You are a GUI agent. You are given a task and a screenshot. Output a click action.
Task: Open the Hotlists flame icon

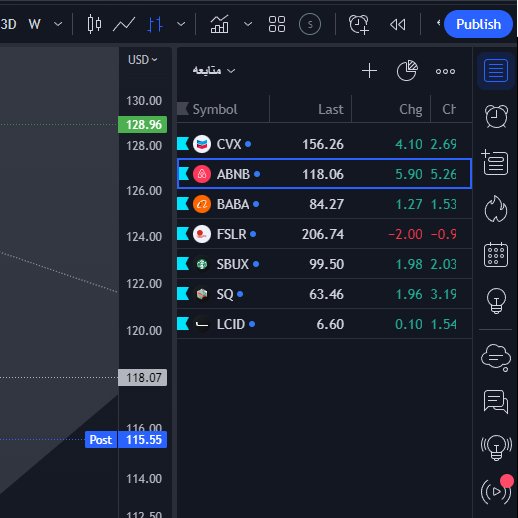click(x=496, y=209)
